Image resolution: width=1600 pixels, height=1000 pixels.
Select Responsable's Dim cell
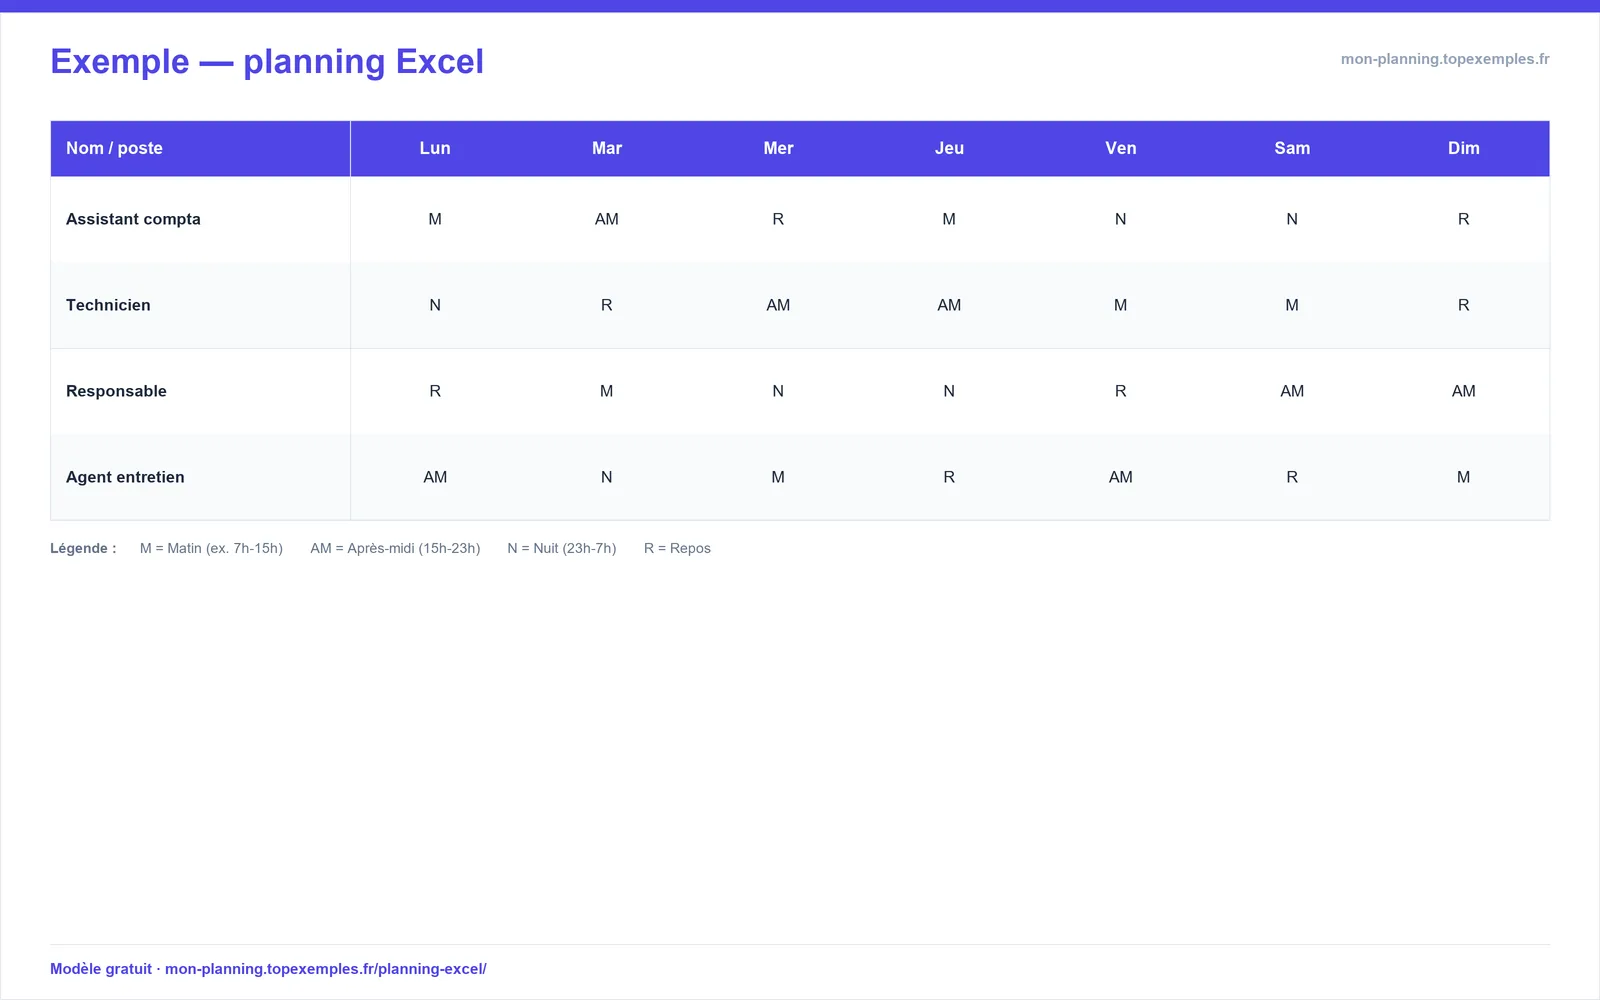pyautogui.click(x=1464, y=391)
